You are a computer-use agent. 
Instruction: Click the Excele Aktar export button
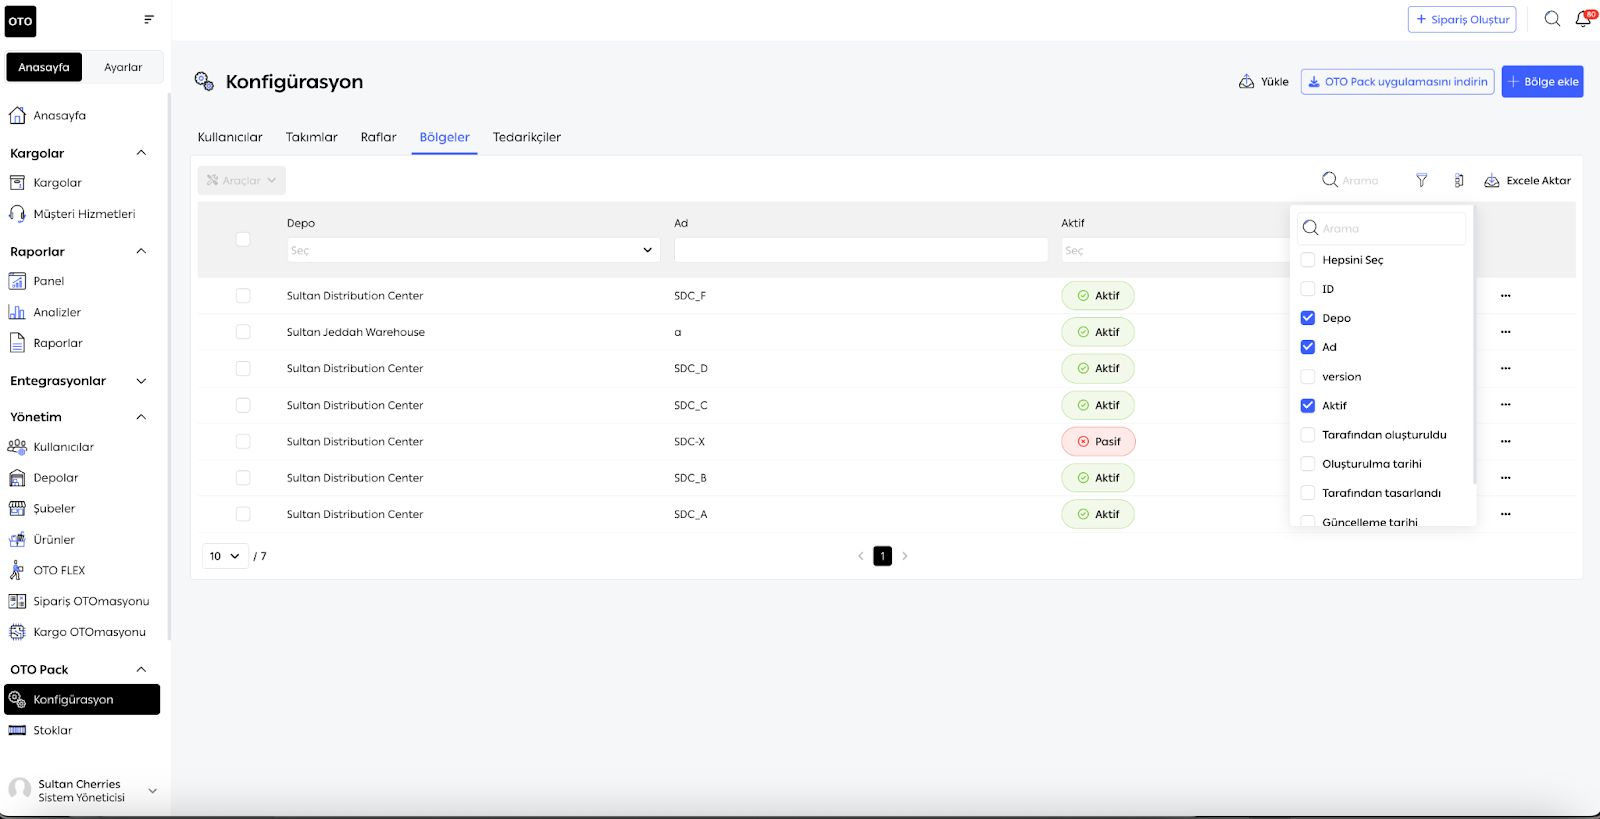point(1528,180)
